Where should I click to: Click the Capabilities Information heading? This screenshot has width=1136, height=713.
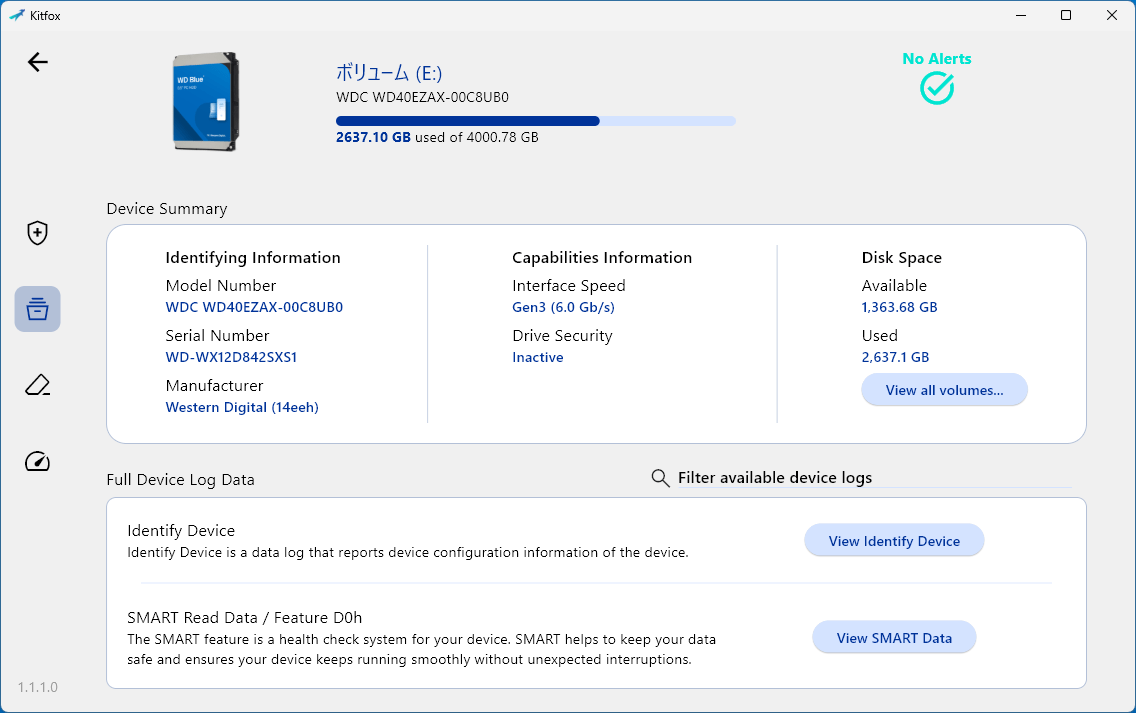tap(601, 257)
